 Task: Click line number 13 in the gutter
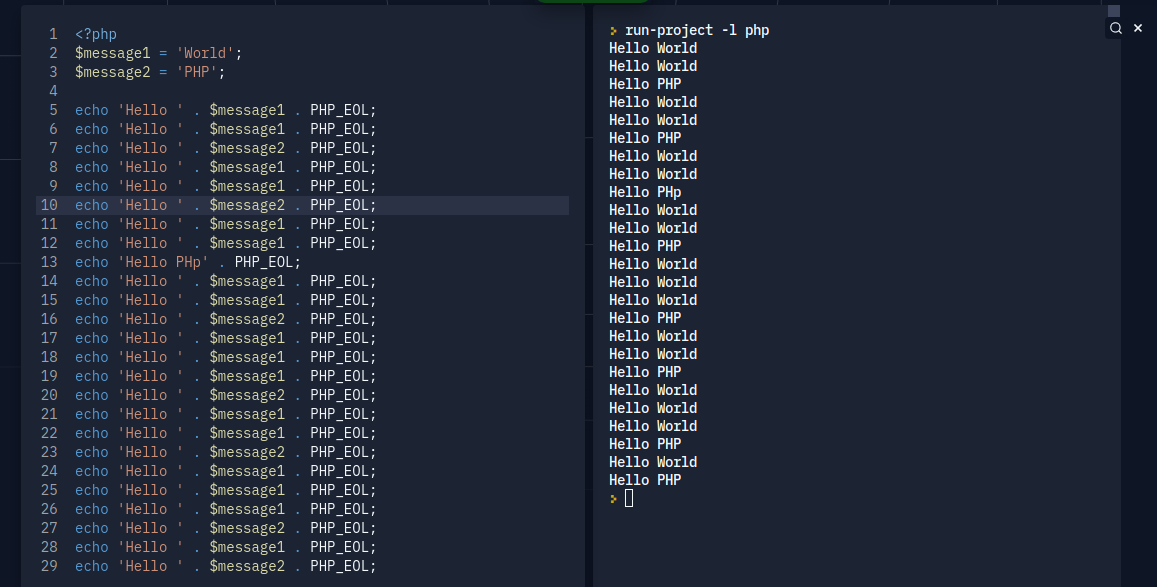pyautogui.click(x=49, y=262)
